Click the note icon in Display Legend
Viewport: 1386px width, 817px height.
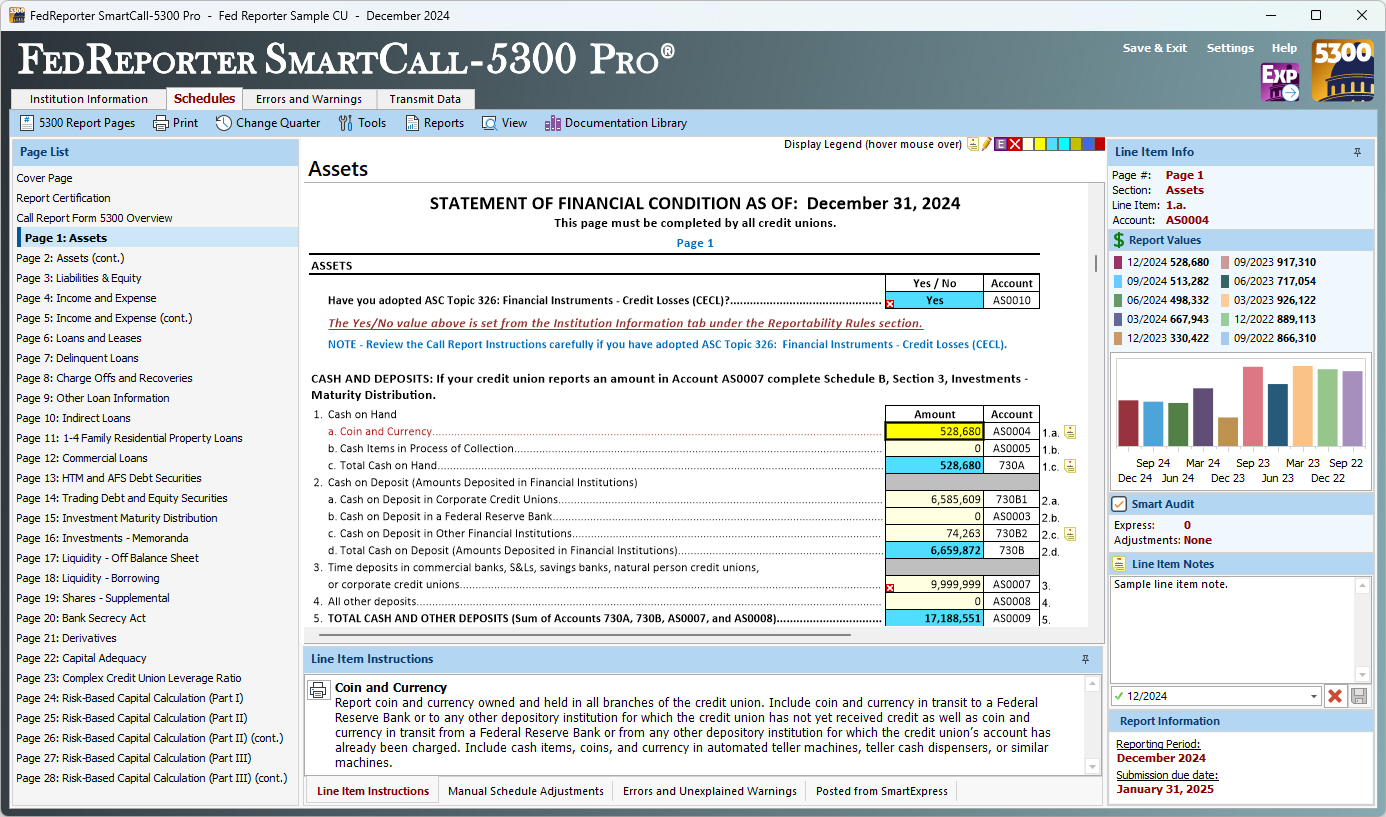coord(973,144)
